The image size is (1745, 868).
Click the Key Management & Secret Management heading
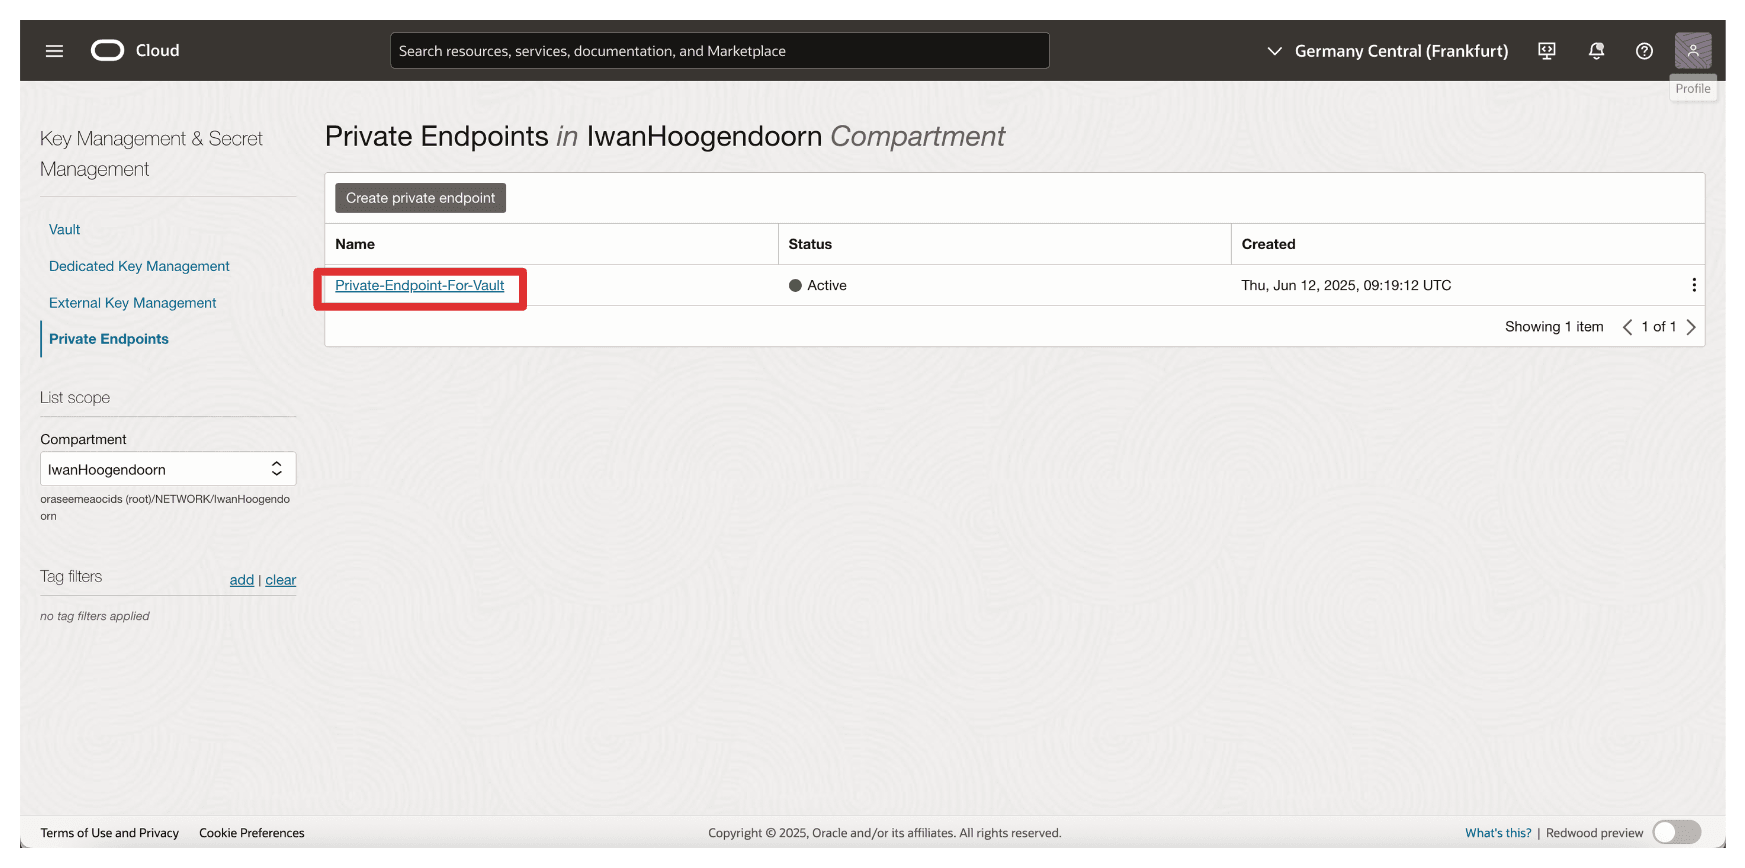point(152,154)
